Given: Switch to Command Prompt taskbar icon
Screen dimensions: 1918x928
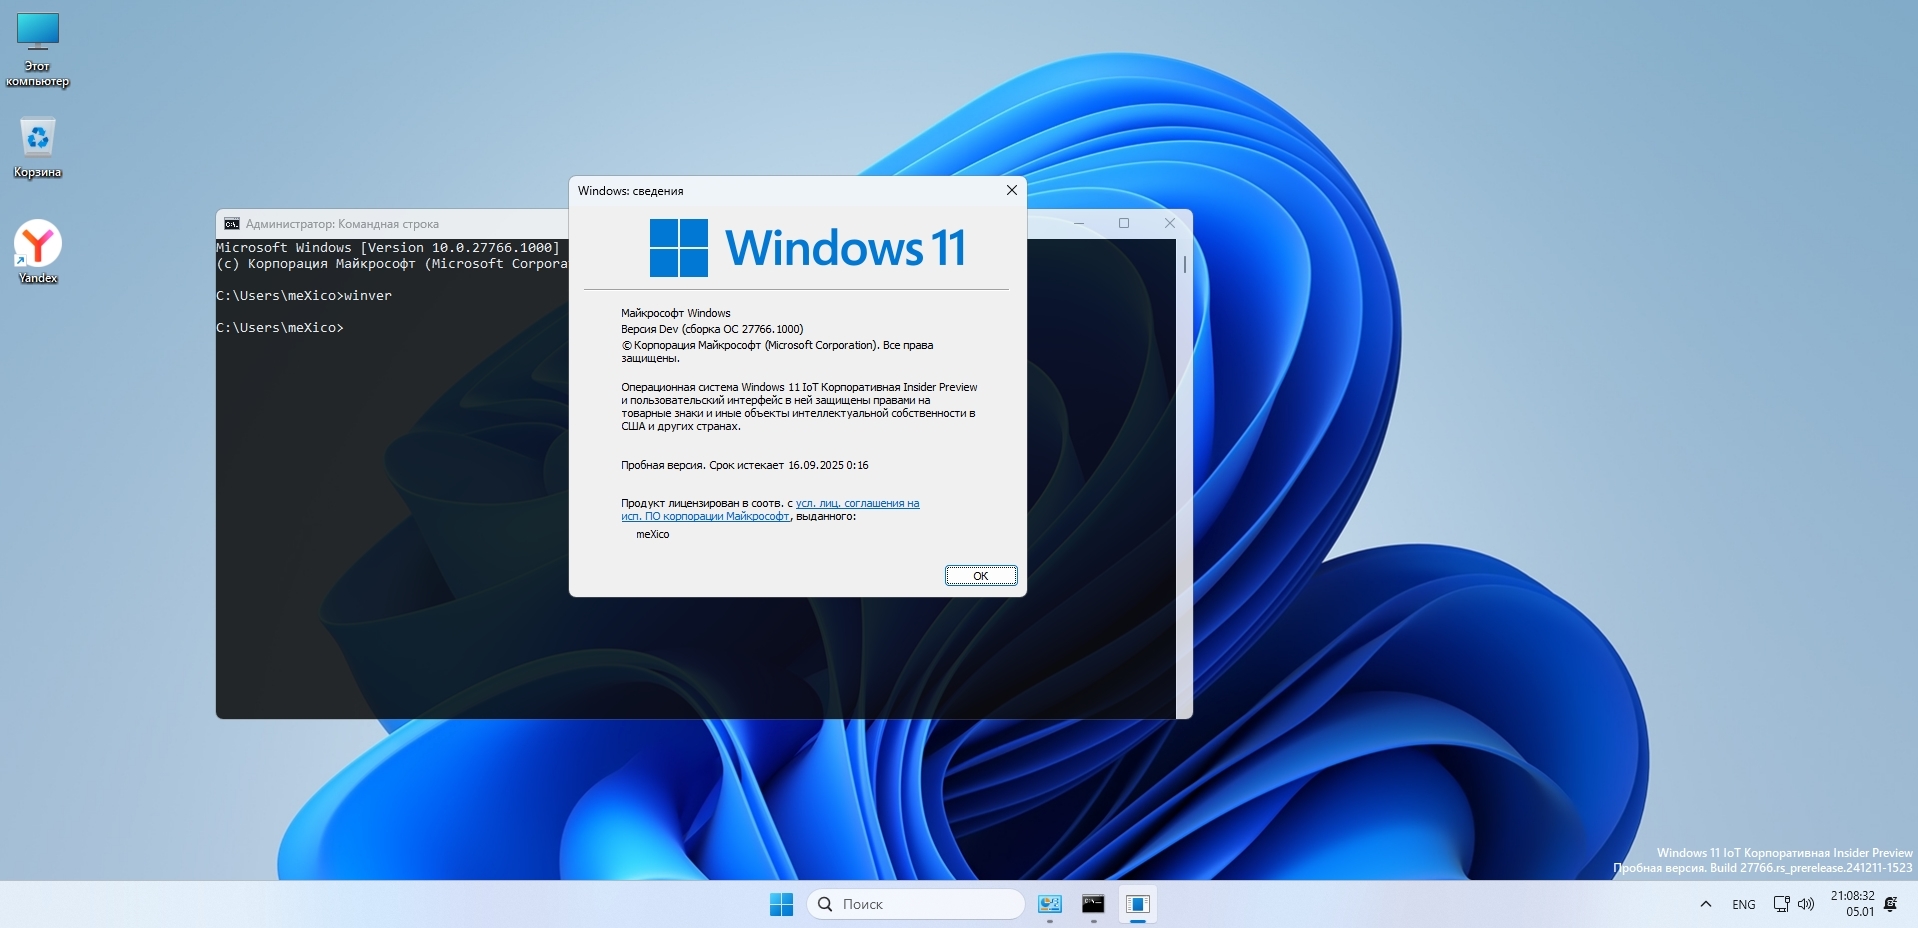Looking at the screenshot, I should tap(1093, 904).
